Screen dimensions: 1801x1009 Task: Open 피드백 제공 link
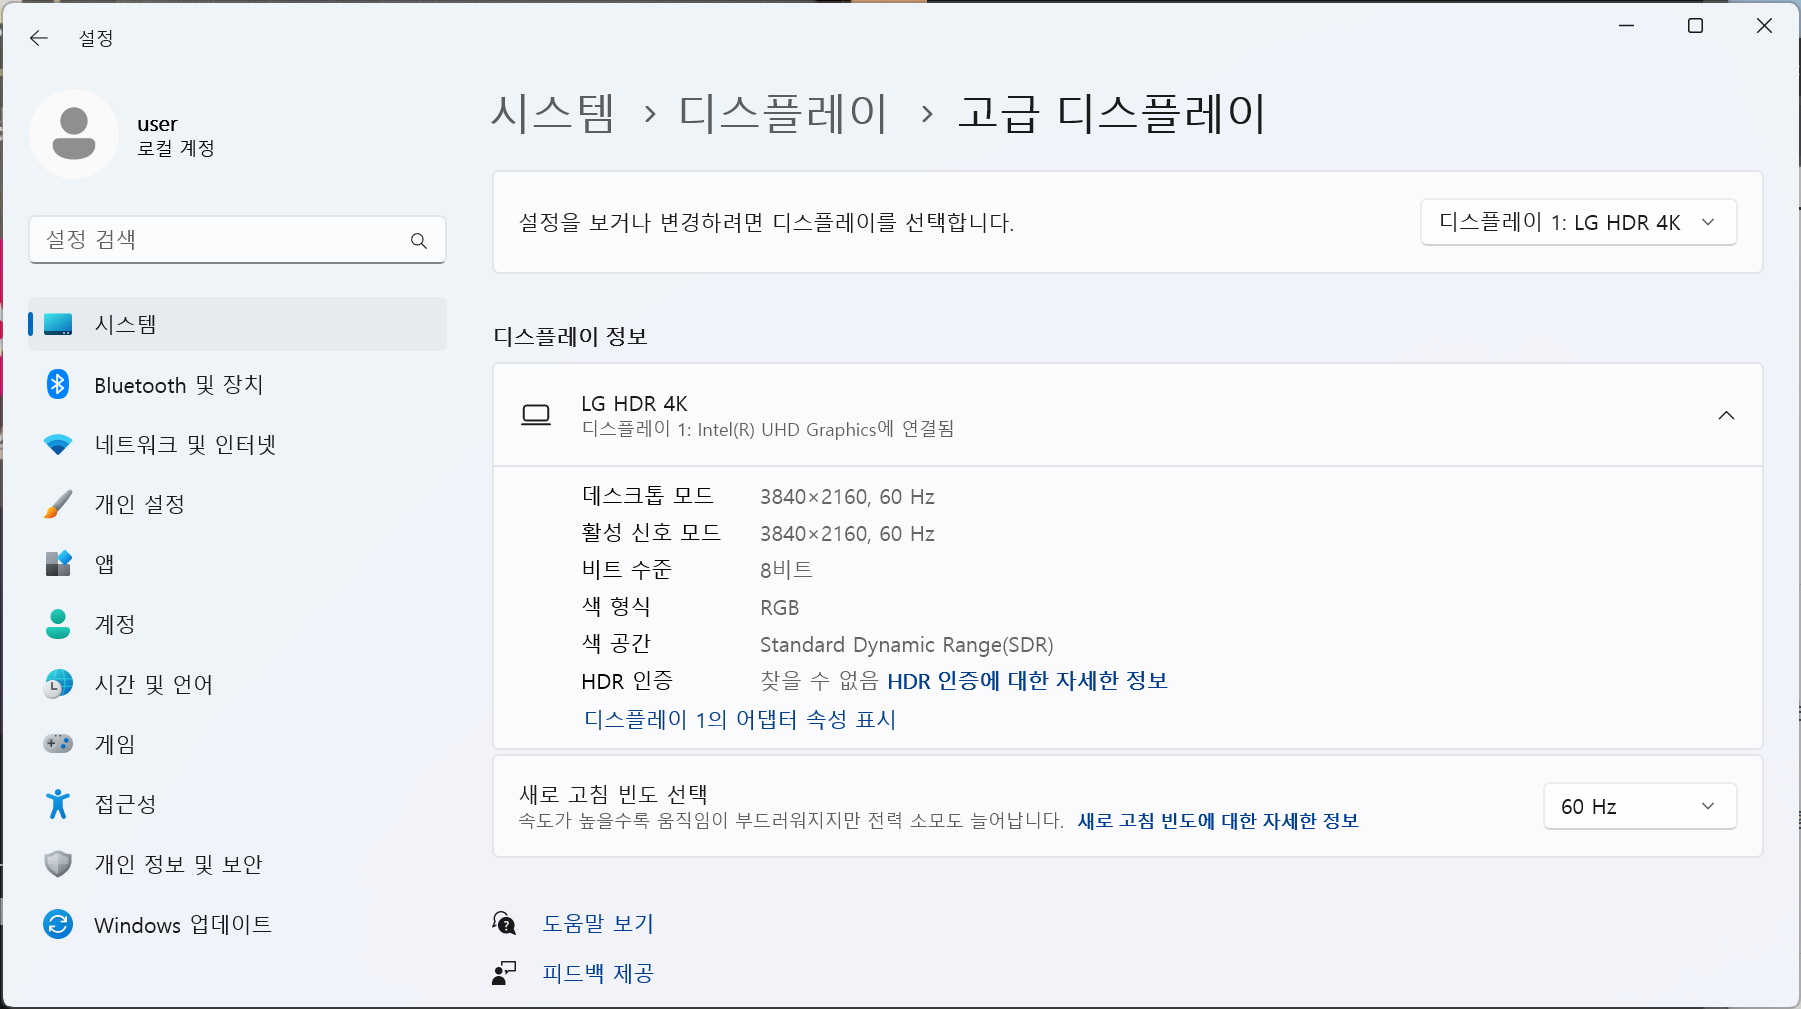pos(598,973)
